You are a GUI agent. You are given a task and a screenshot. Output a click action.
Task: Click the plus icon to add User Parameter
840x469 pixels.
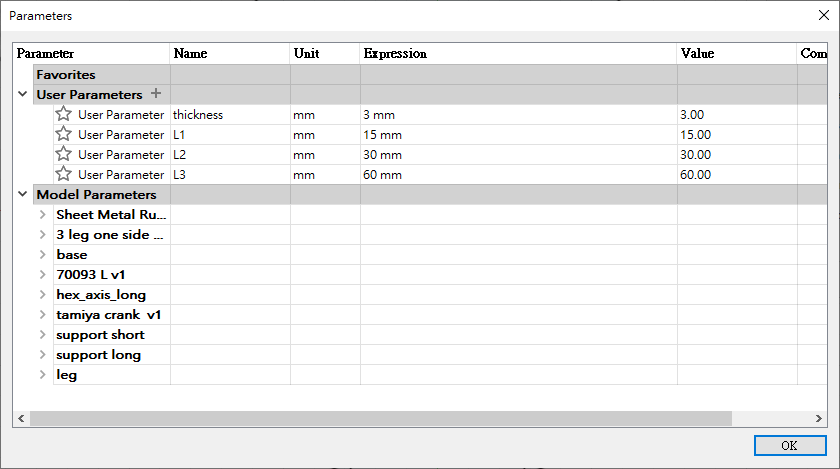[155, 94]
